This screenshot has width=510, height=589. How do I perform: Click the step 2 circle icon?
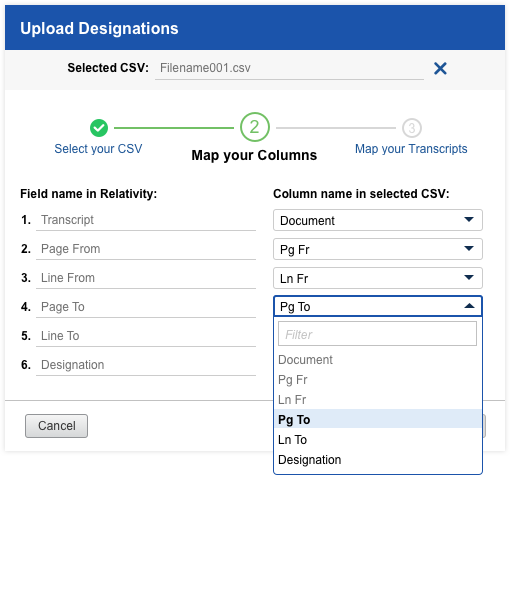[x=255, y=127]
